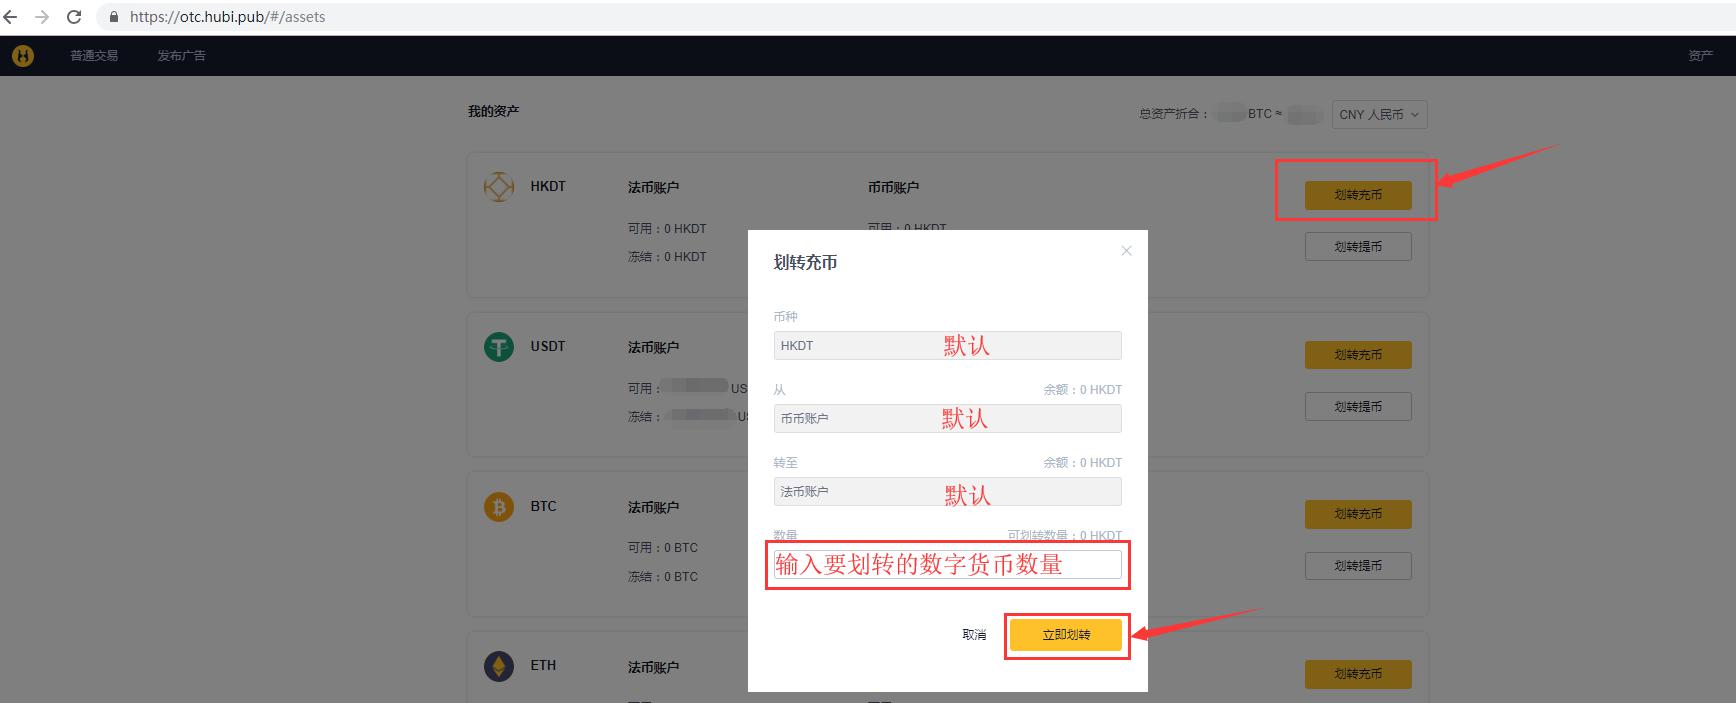Click 法币账户 heading in ETH row
The image size is (1736, 703).
click(653, 667)
